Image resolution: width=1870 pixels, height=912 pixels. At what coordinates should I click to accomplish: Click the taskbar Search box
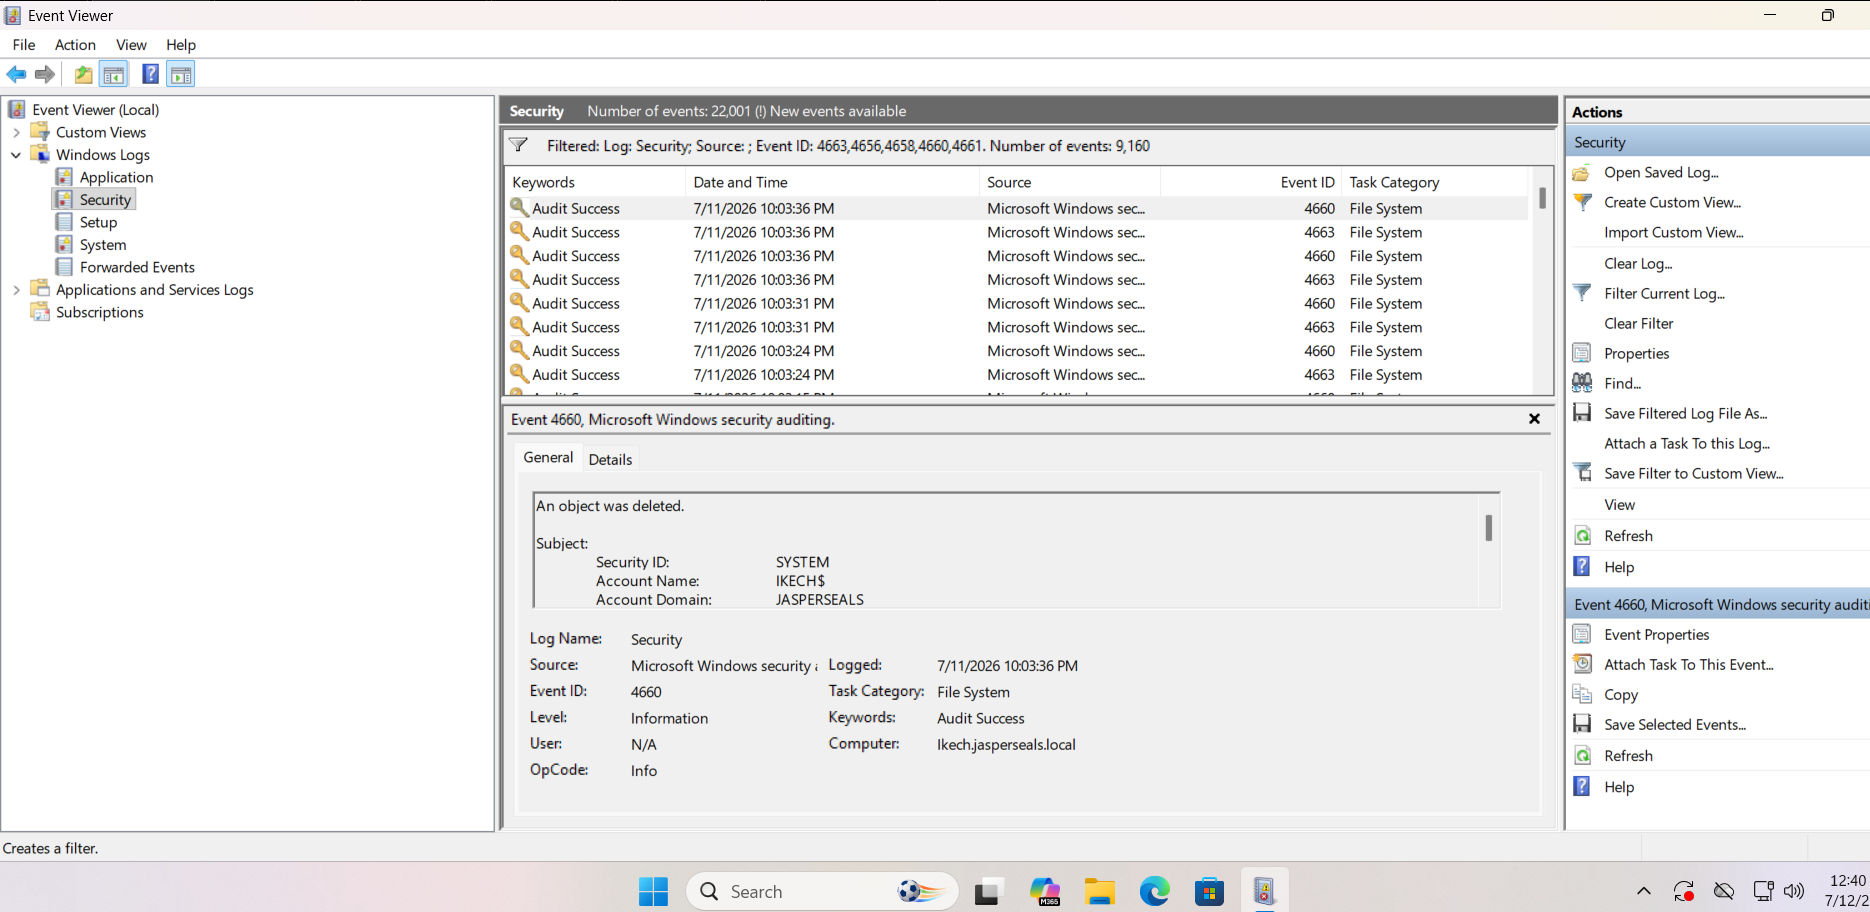click(x=822, y=891)
